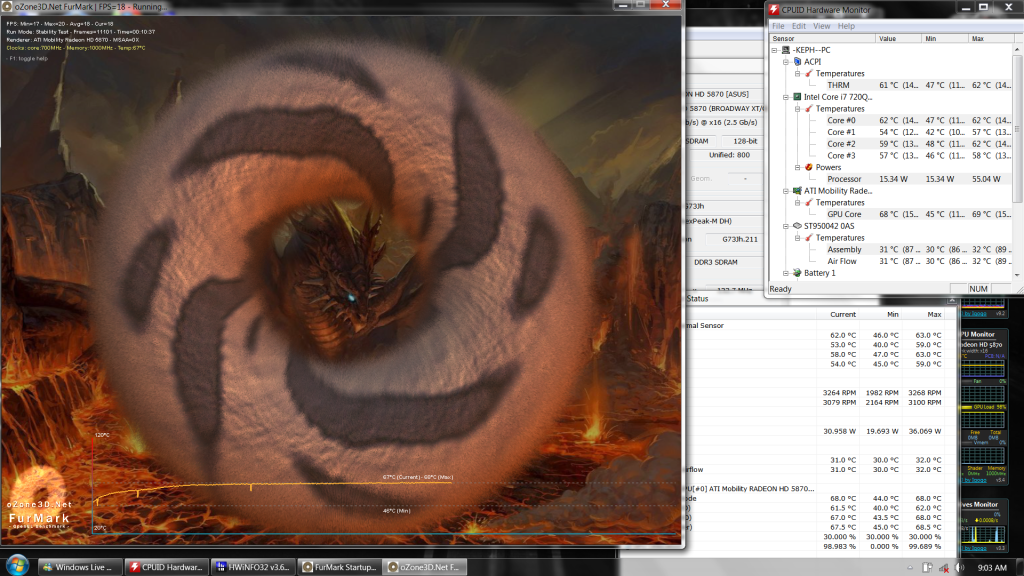
Task: Click the ATI Mobility Radeon graphics card icon
Action: pyautogui.click(x=796, y=190)
